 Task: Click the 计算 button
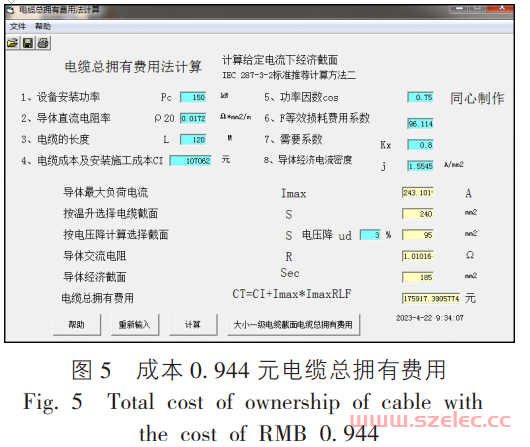point(193,325)
